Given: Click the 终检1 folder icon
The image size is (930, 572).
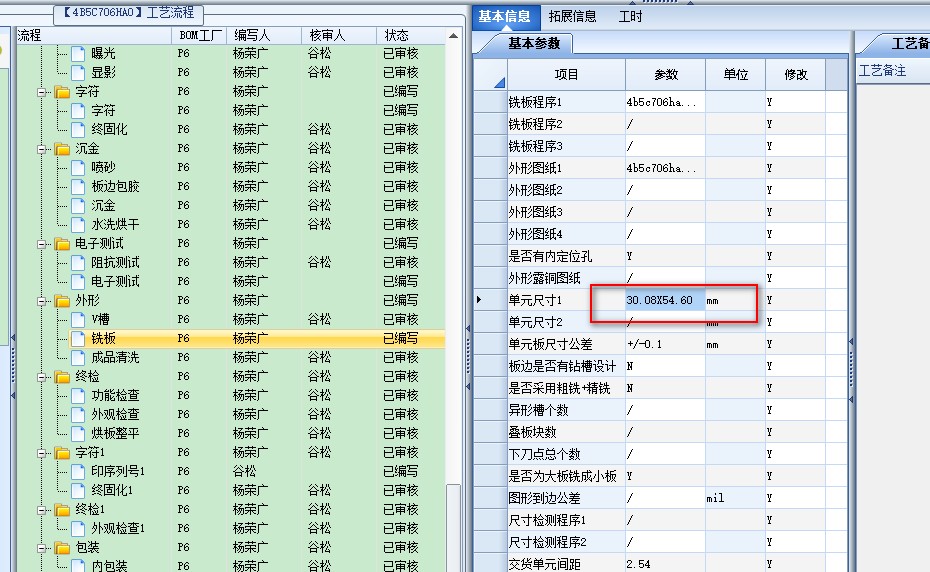Looking at the screenshot, I should pos(62,510).
